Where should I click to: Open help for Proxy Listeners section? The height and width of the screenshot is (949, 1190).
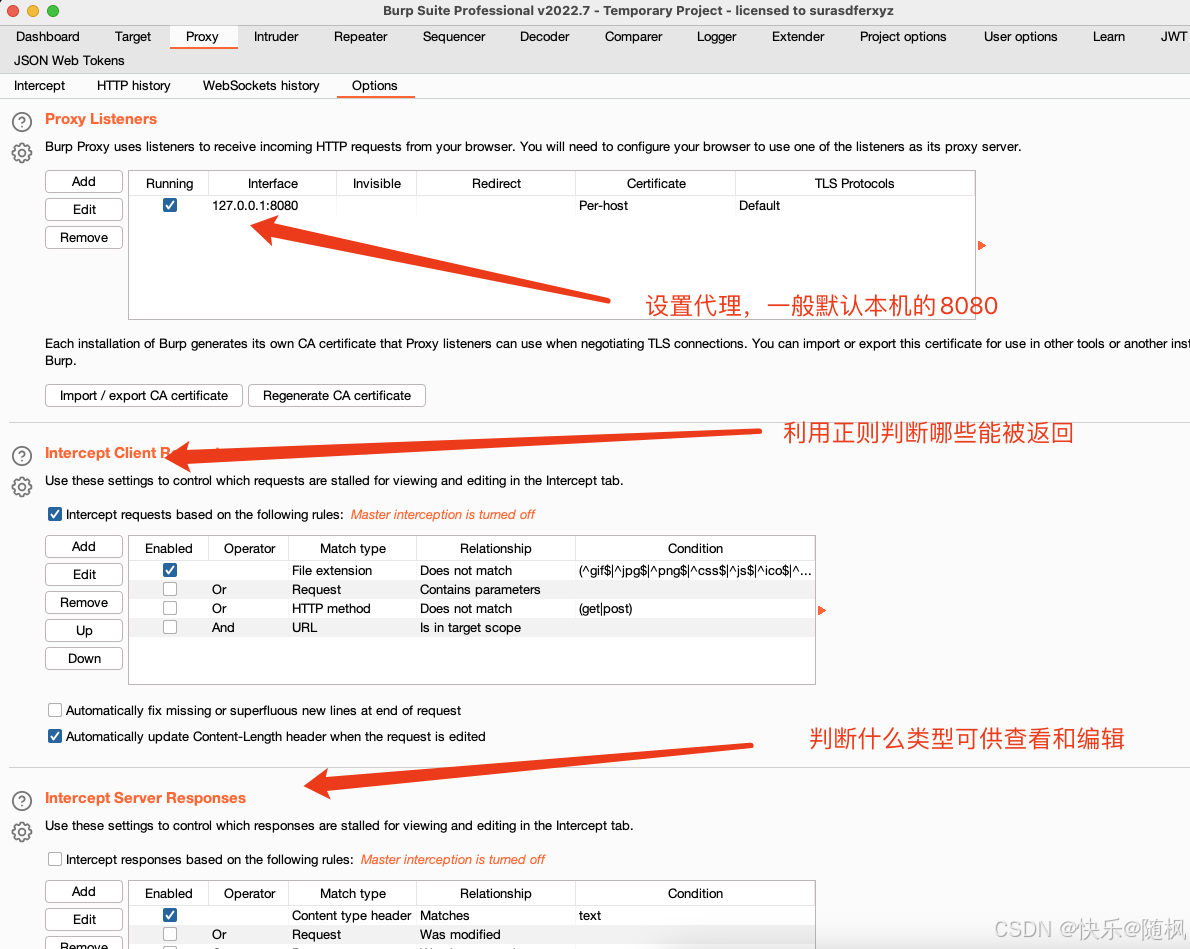[x=22, y=121]
